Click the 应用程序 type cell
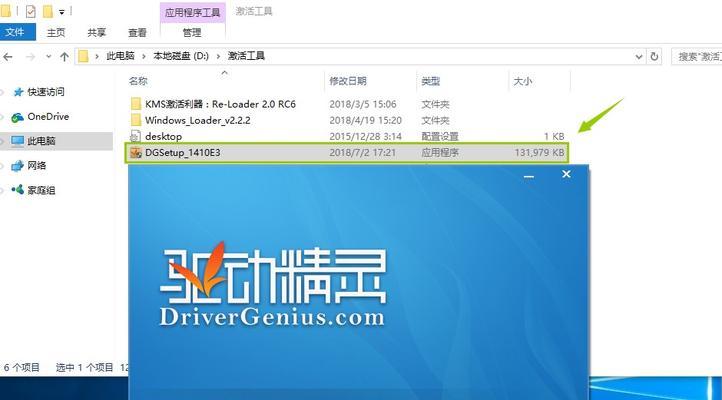This screenshot has height=400, width=722. coord(440,152)
